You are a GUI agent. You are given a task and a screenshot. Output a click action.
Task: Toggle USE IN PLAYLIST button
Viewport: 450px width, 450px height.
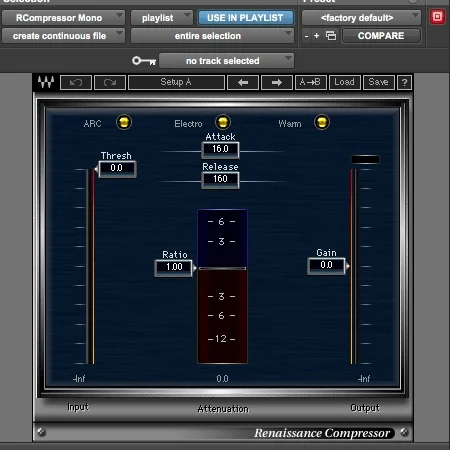pyautogui.click(x=246, y=18)
